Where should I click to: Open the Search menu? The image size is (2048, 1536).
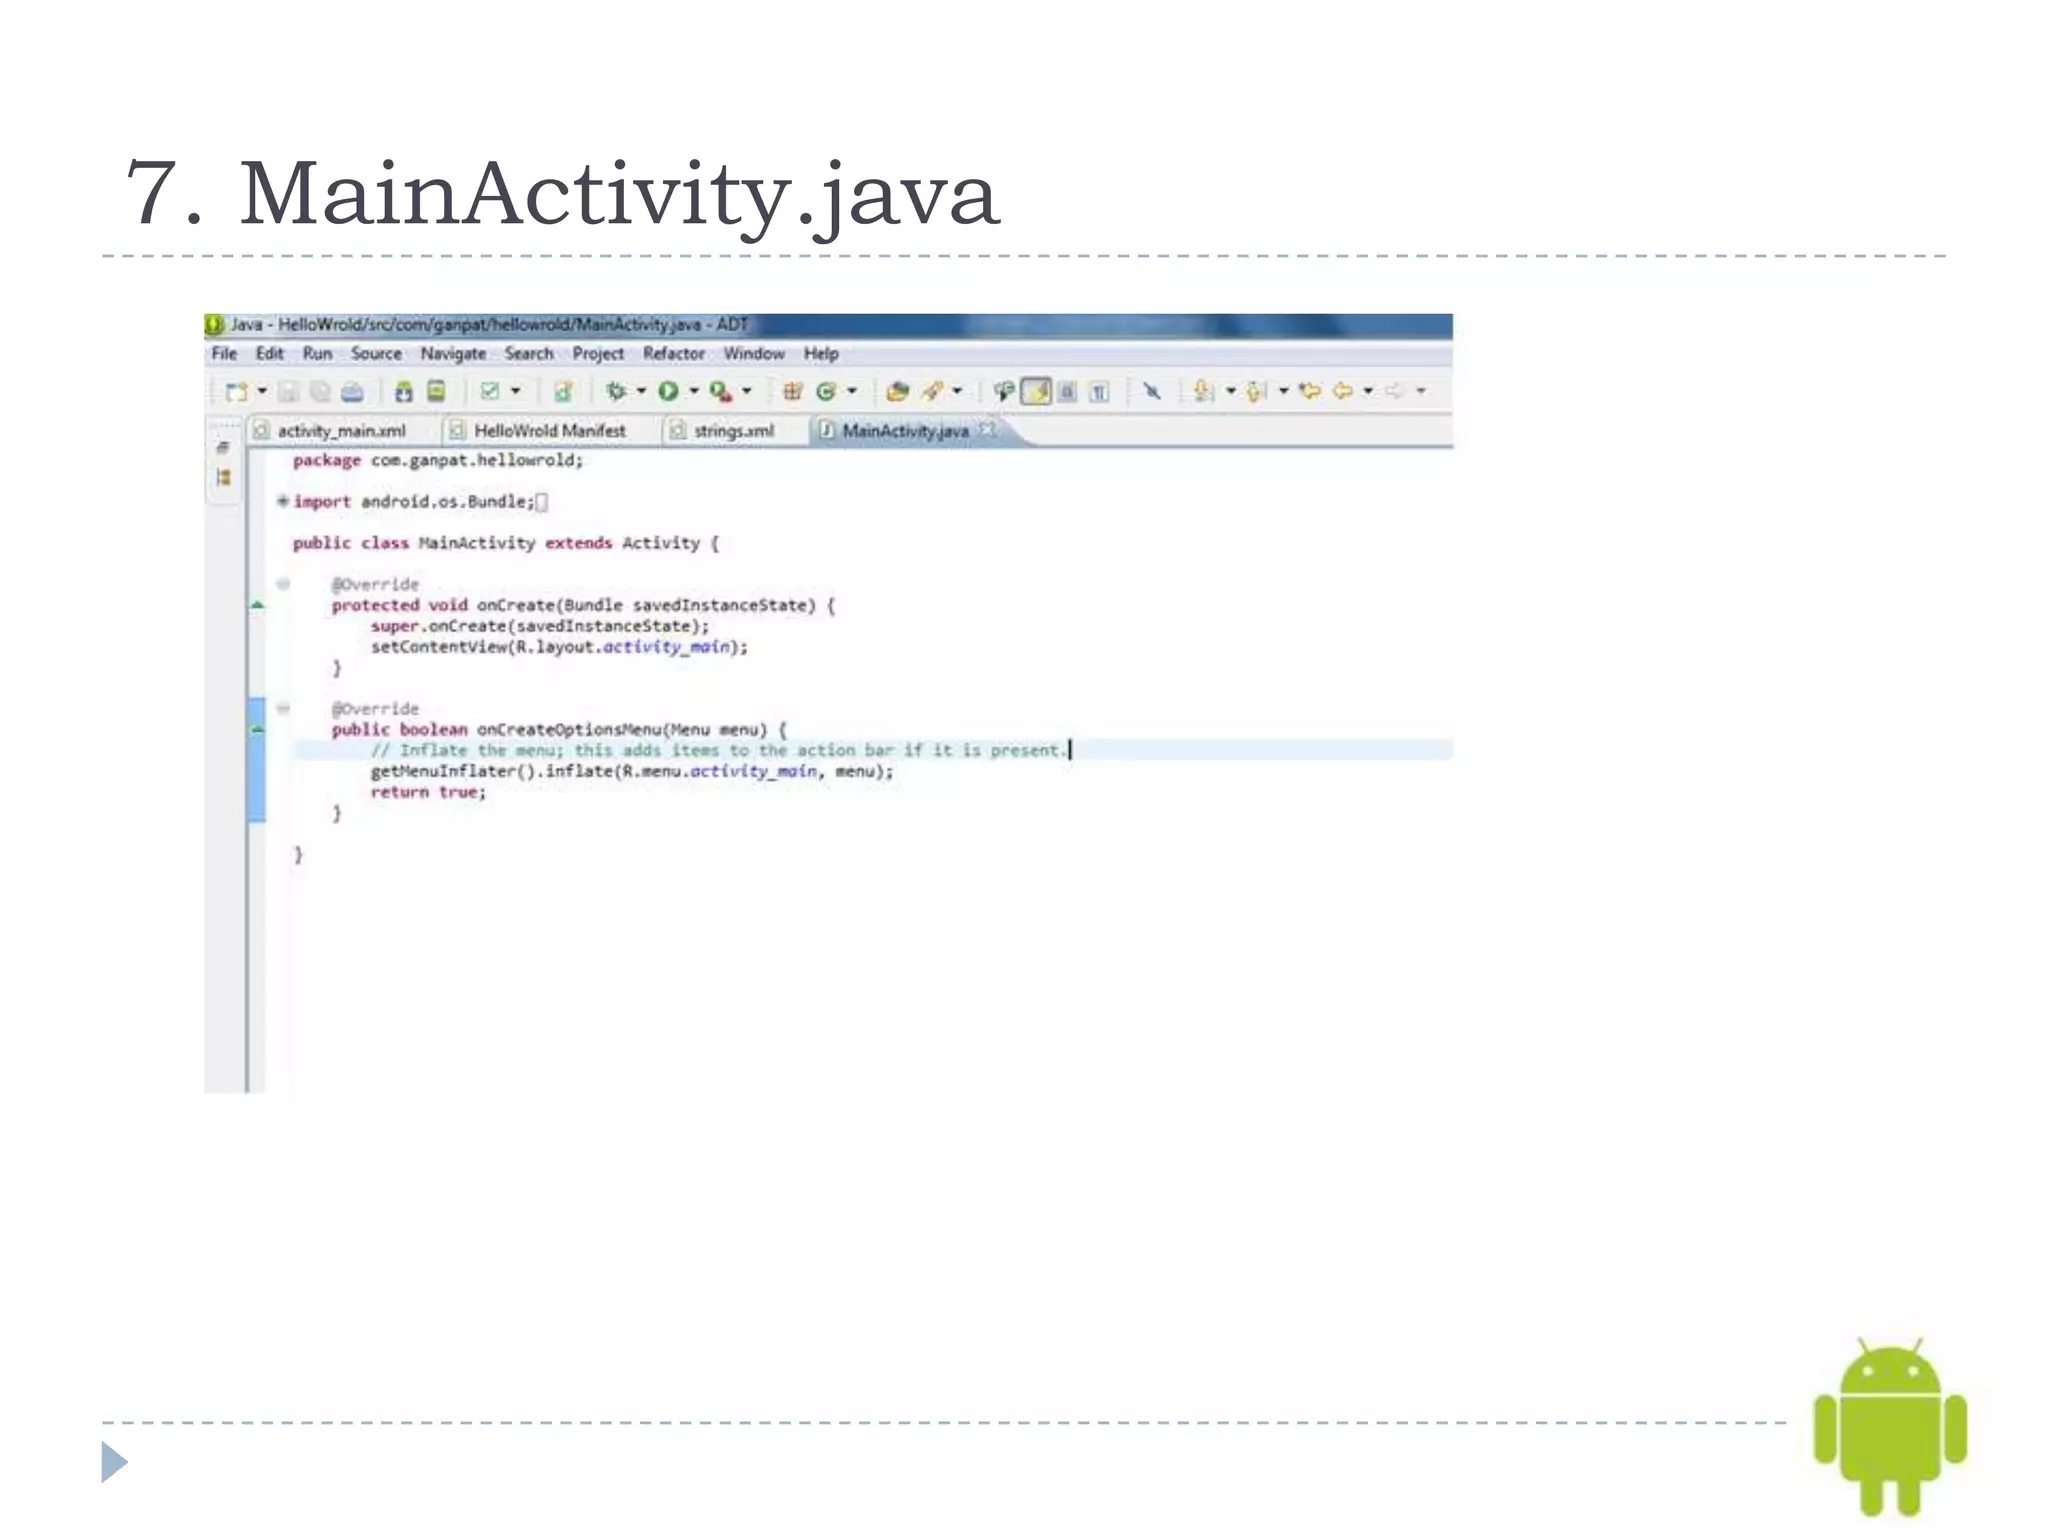(529, 353)
